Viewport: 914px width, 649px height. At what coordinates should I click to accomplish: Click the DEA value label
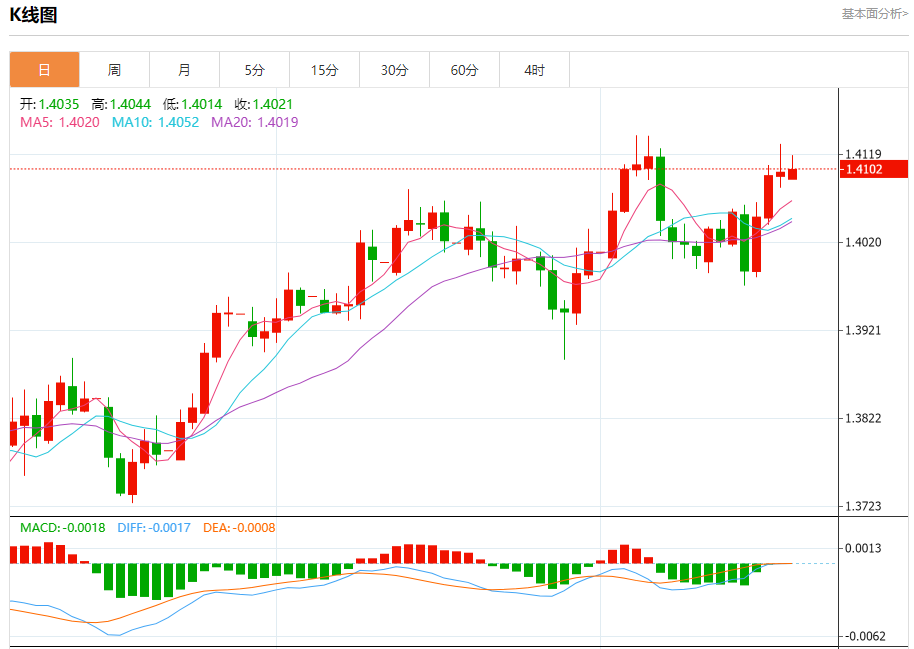238,527
